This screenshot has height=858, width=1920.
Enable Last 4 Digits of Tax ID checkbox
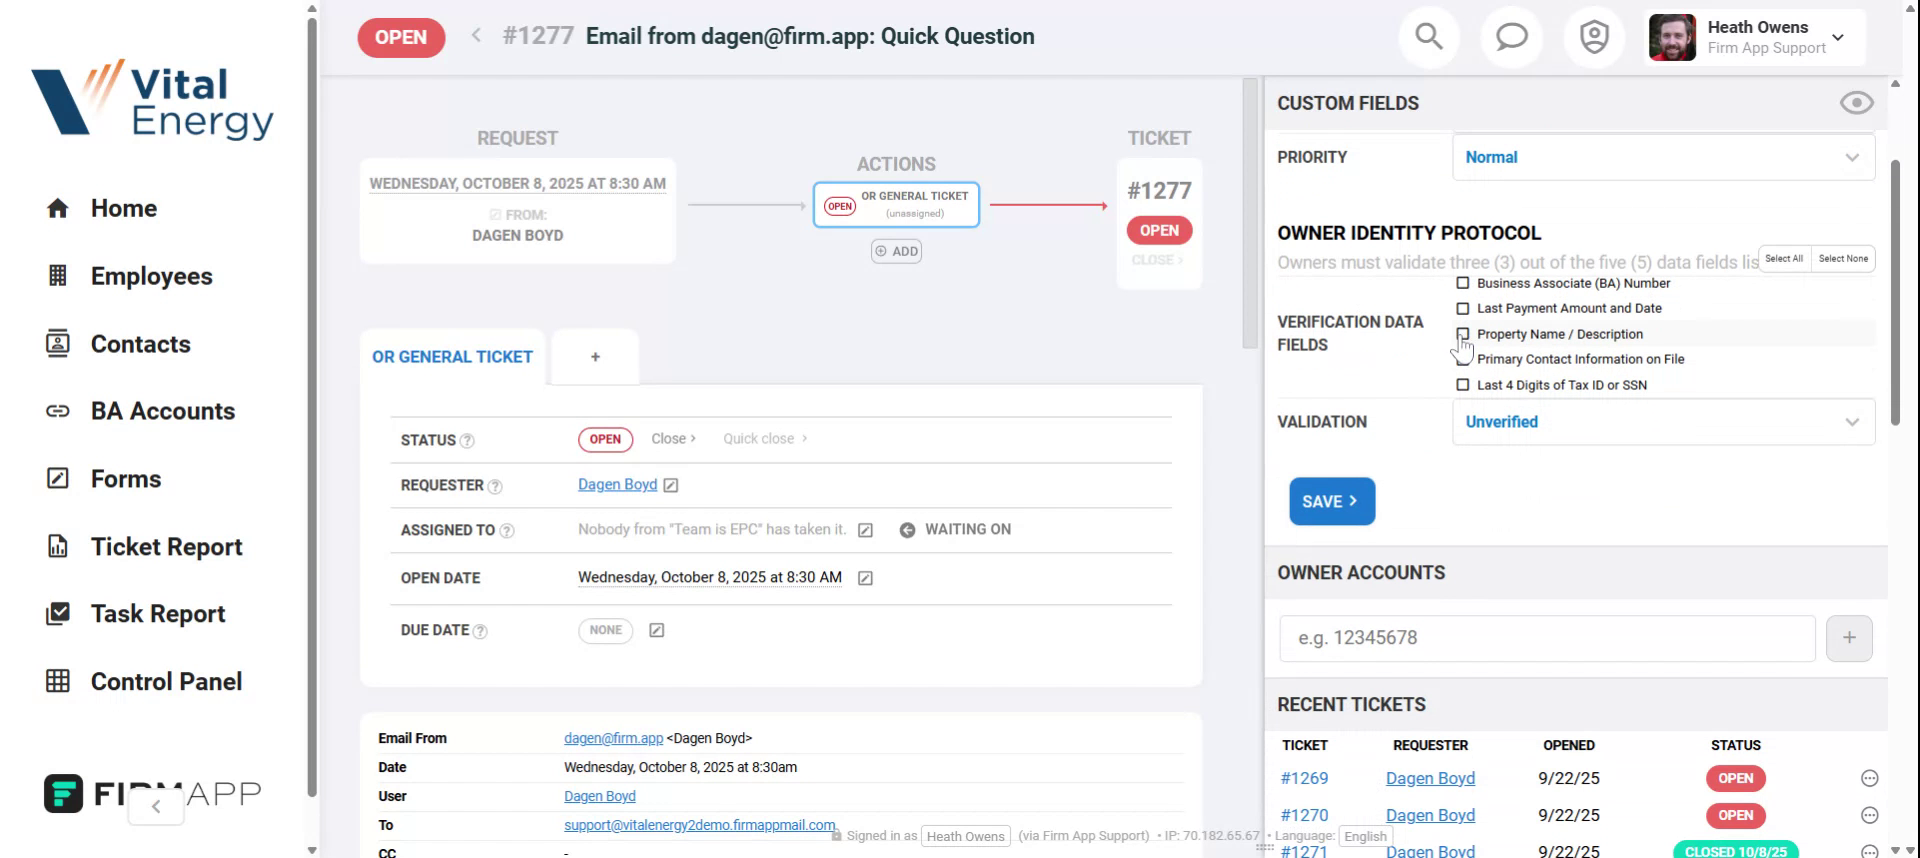coord(1463,385)
